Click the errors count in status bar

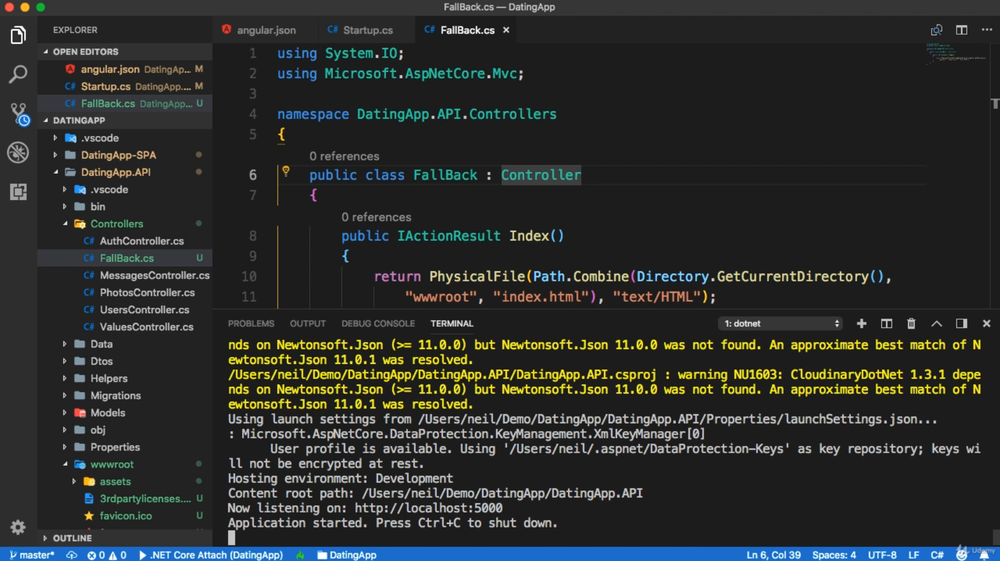coord(96,555)
